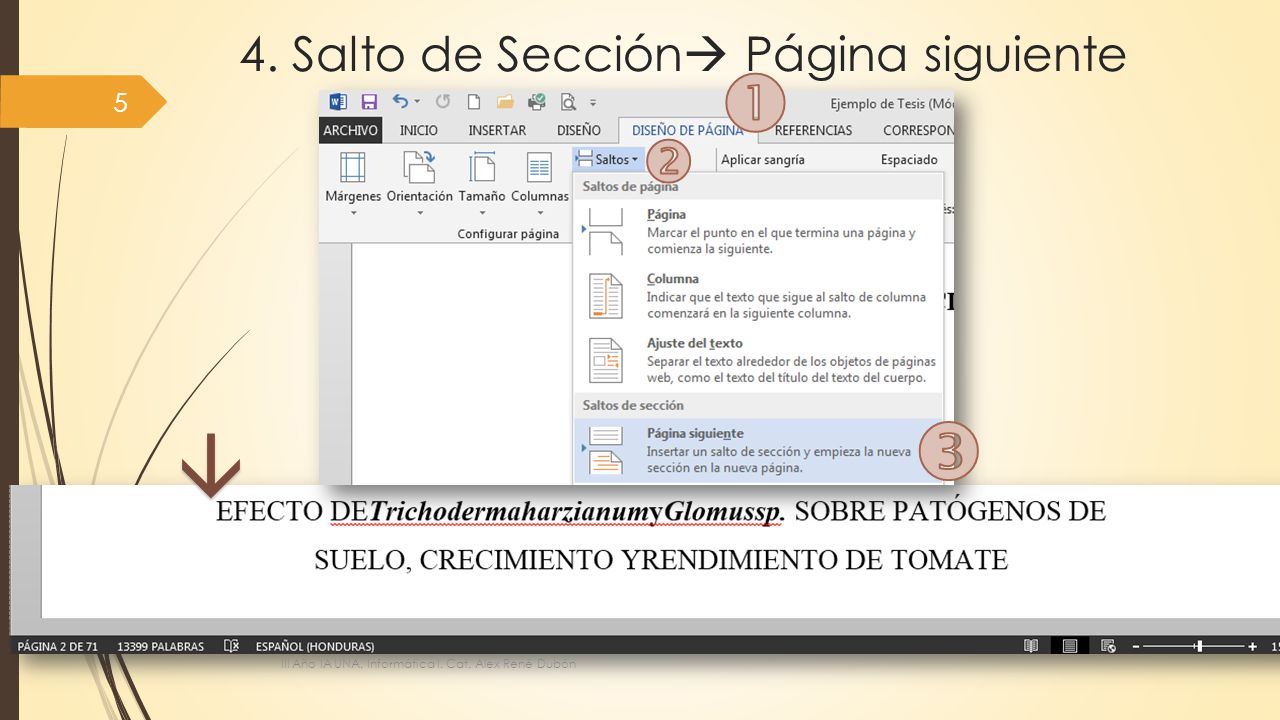
Task: Switch to Read Mode view icon
Action: (x=1031, y=647)
